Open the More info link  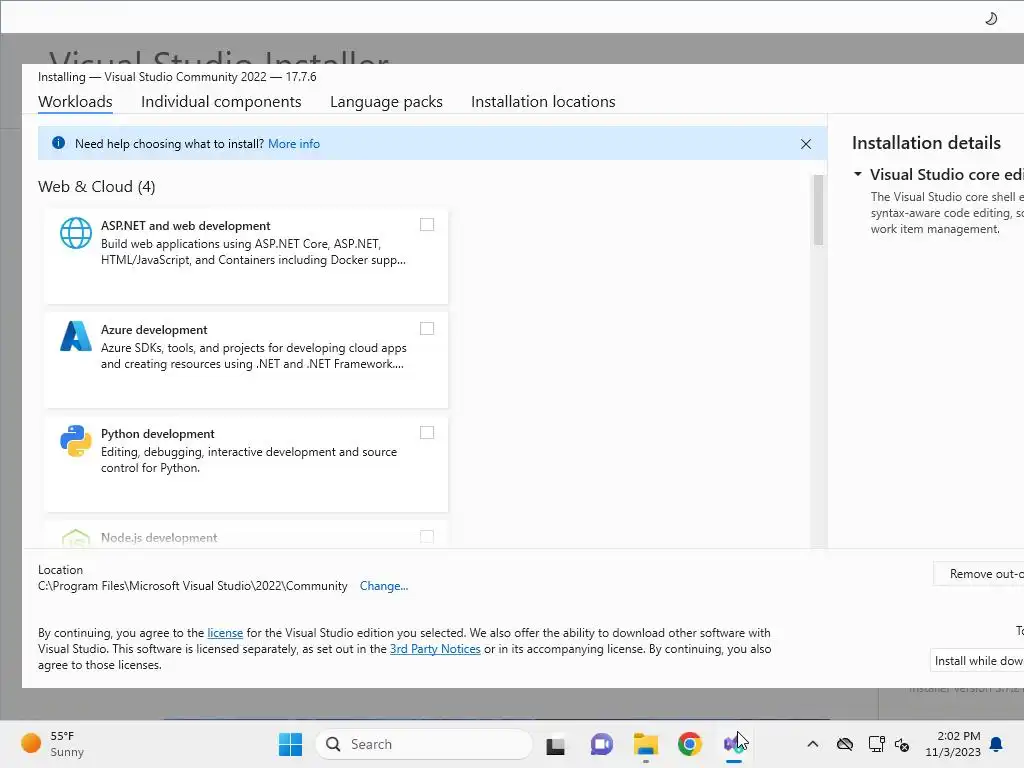click(294, 144)
